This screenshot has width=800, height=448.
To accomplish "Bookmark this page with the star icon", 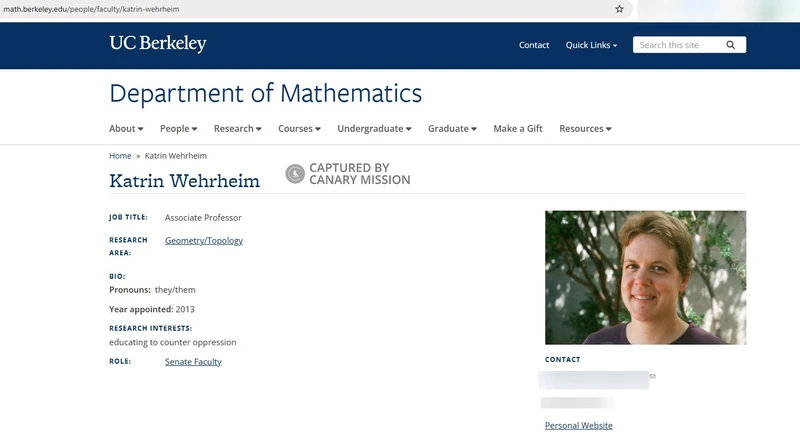I will 619,9.
